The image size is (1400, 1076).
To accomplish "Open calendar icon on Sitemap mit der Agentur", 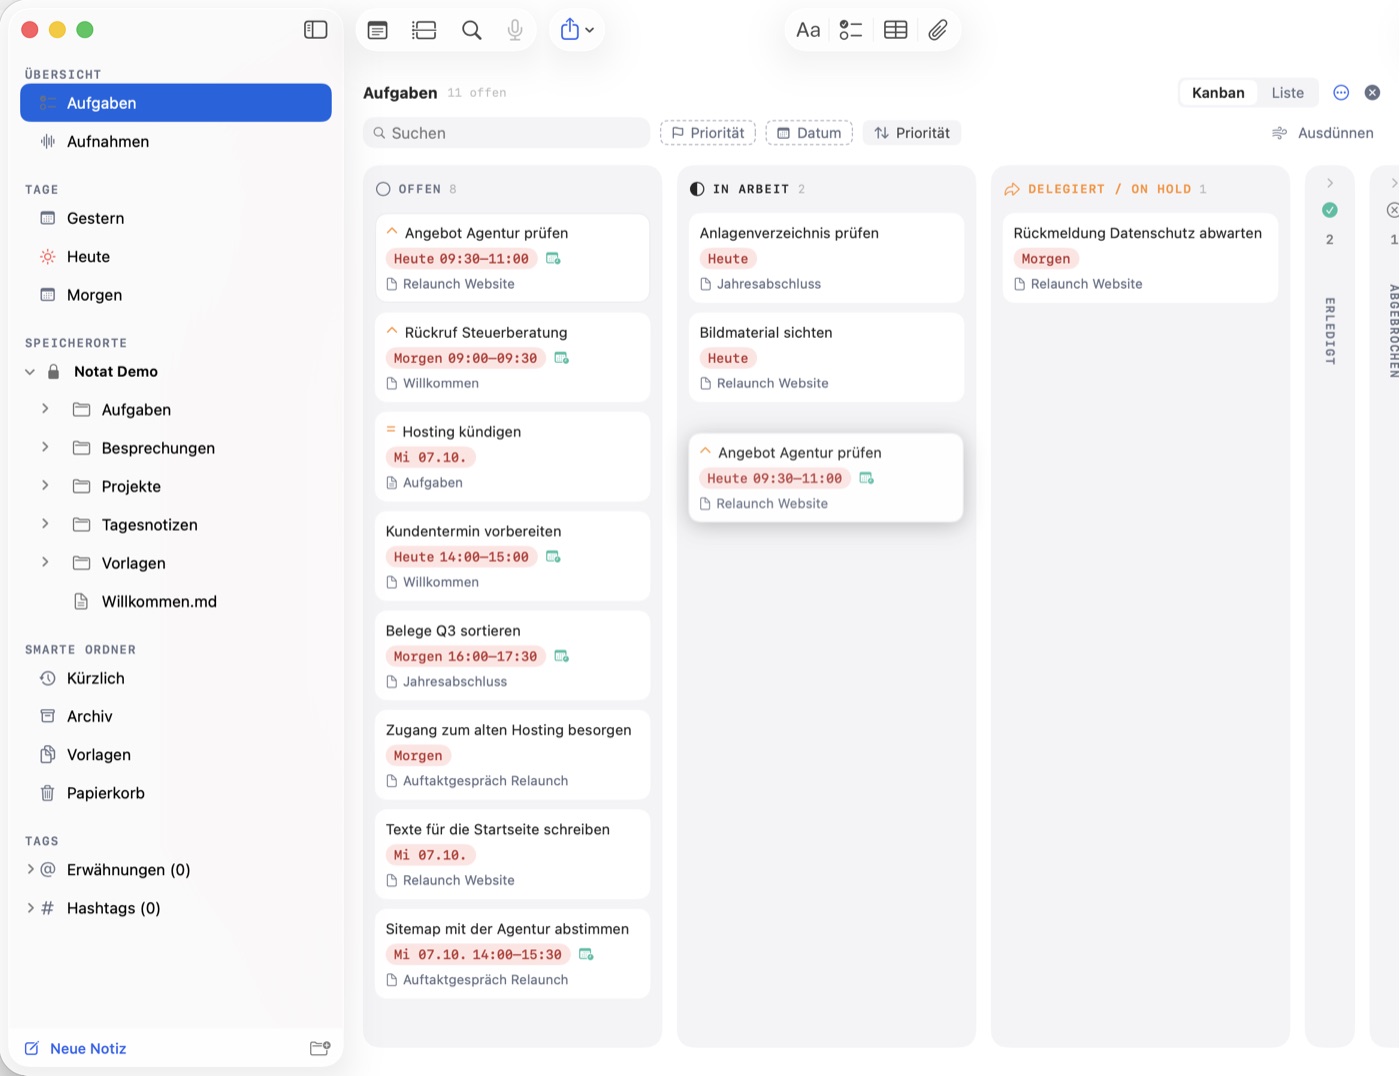I will click(586, 955).
